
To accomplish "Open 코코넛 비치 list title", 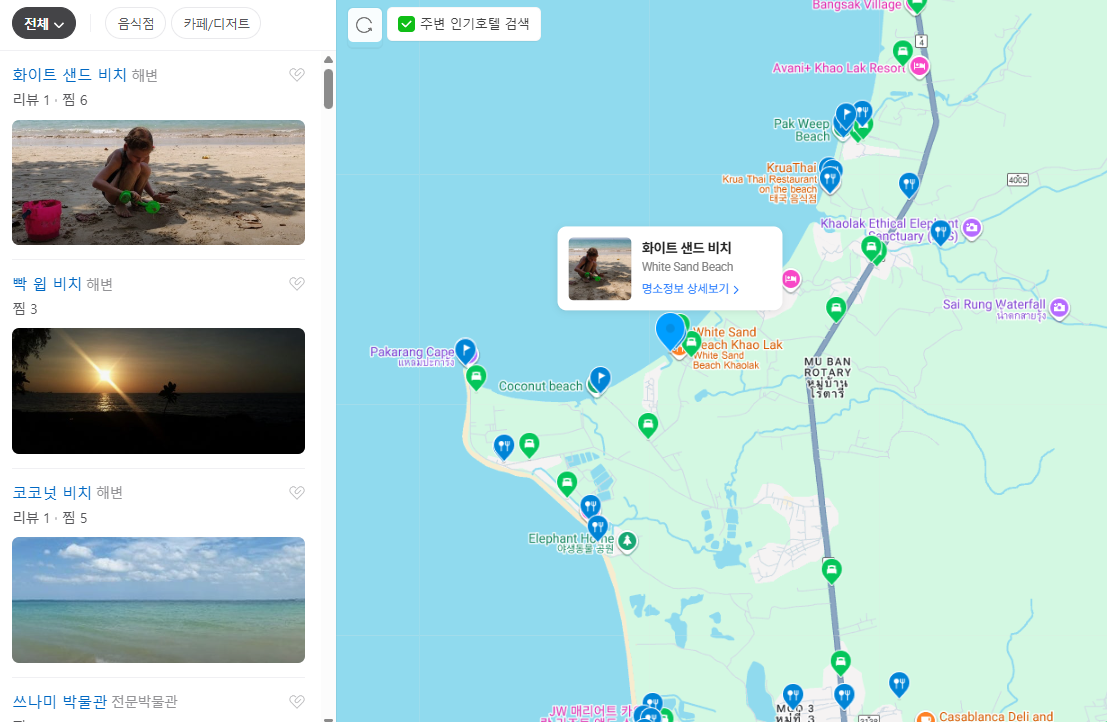I will [52, 493].
